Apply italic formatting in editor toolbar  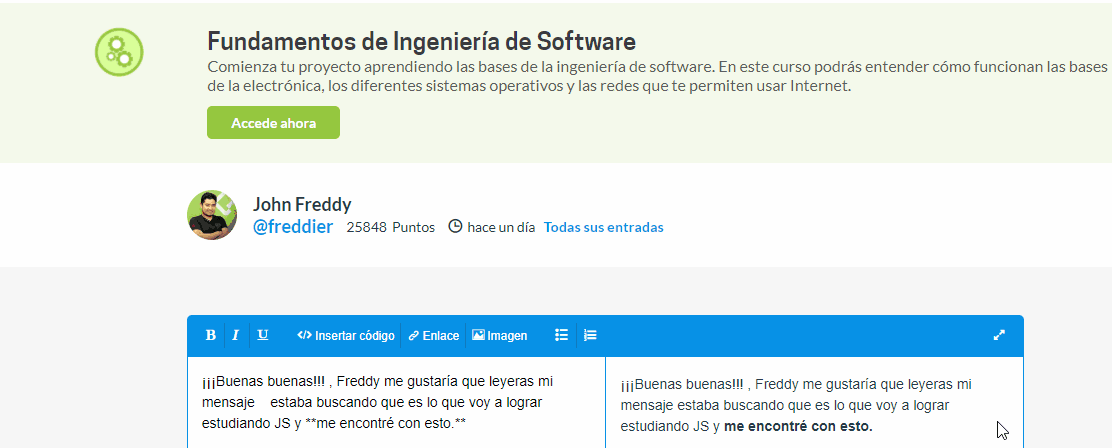[235, 335]
